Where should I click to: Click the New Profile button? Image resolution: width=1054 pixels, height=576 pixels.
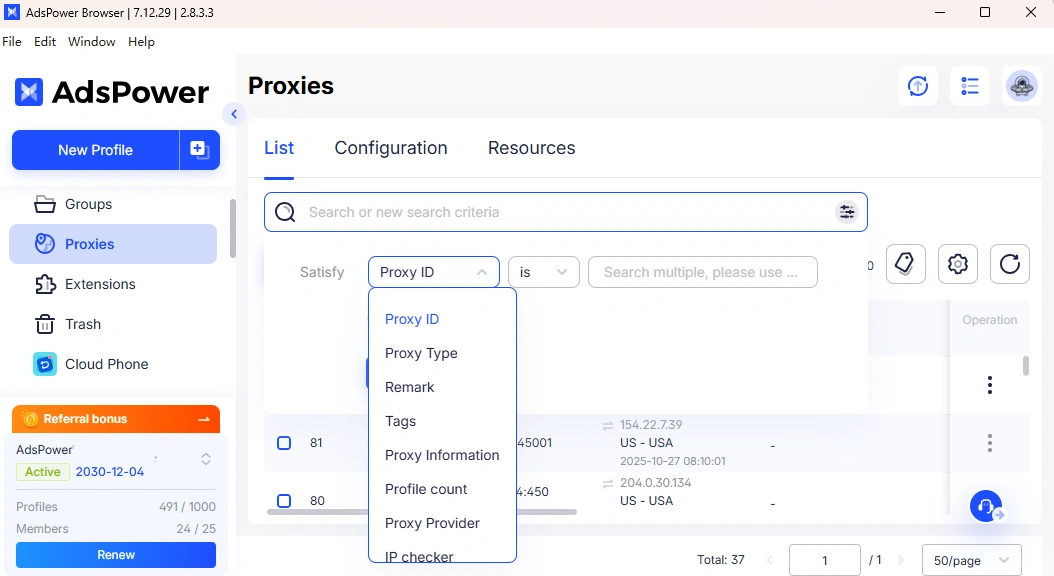pos(95,150)
